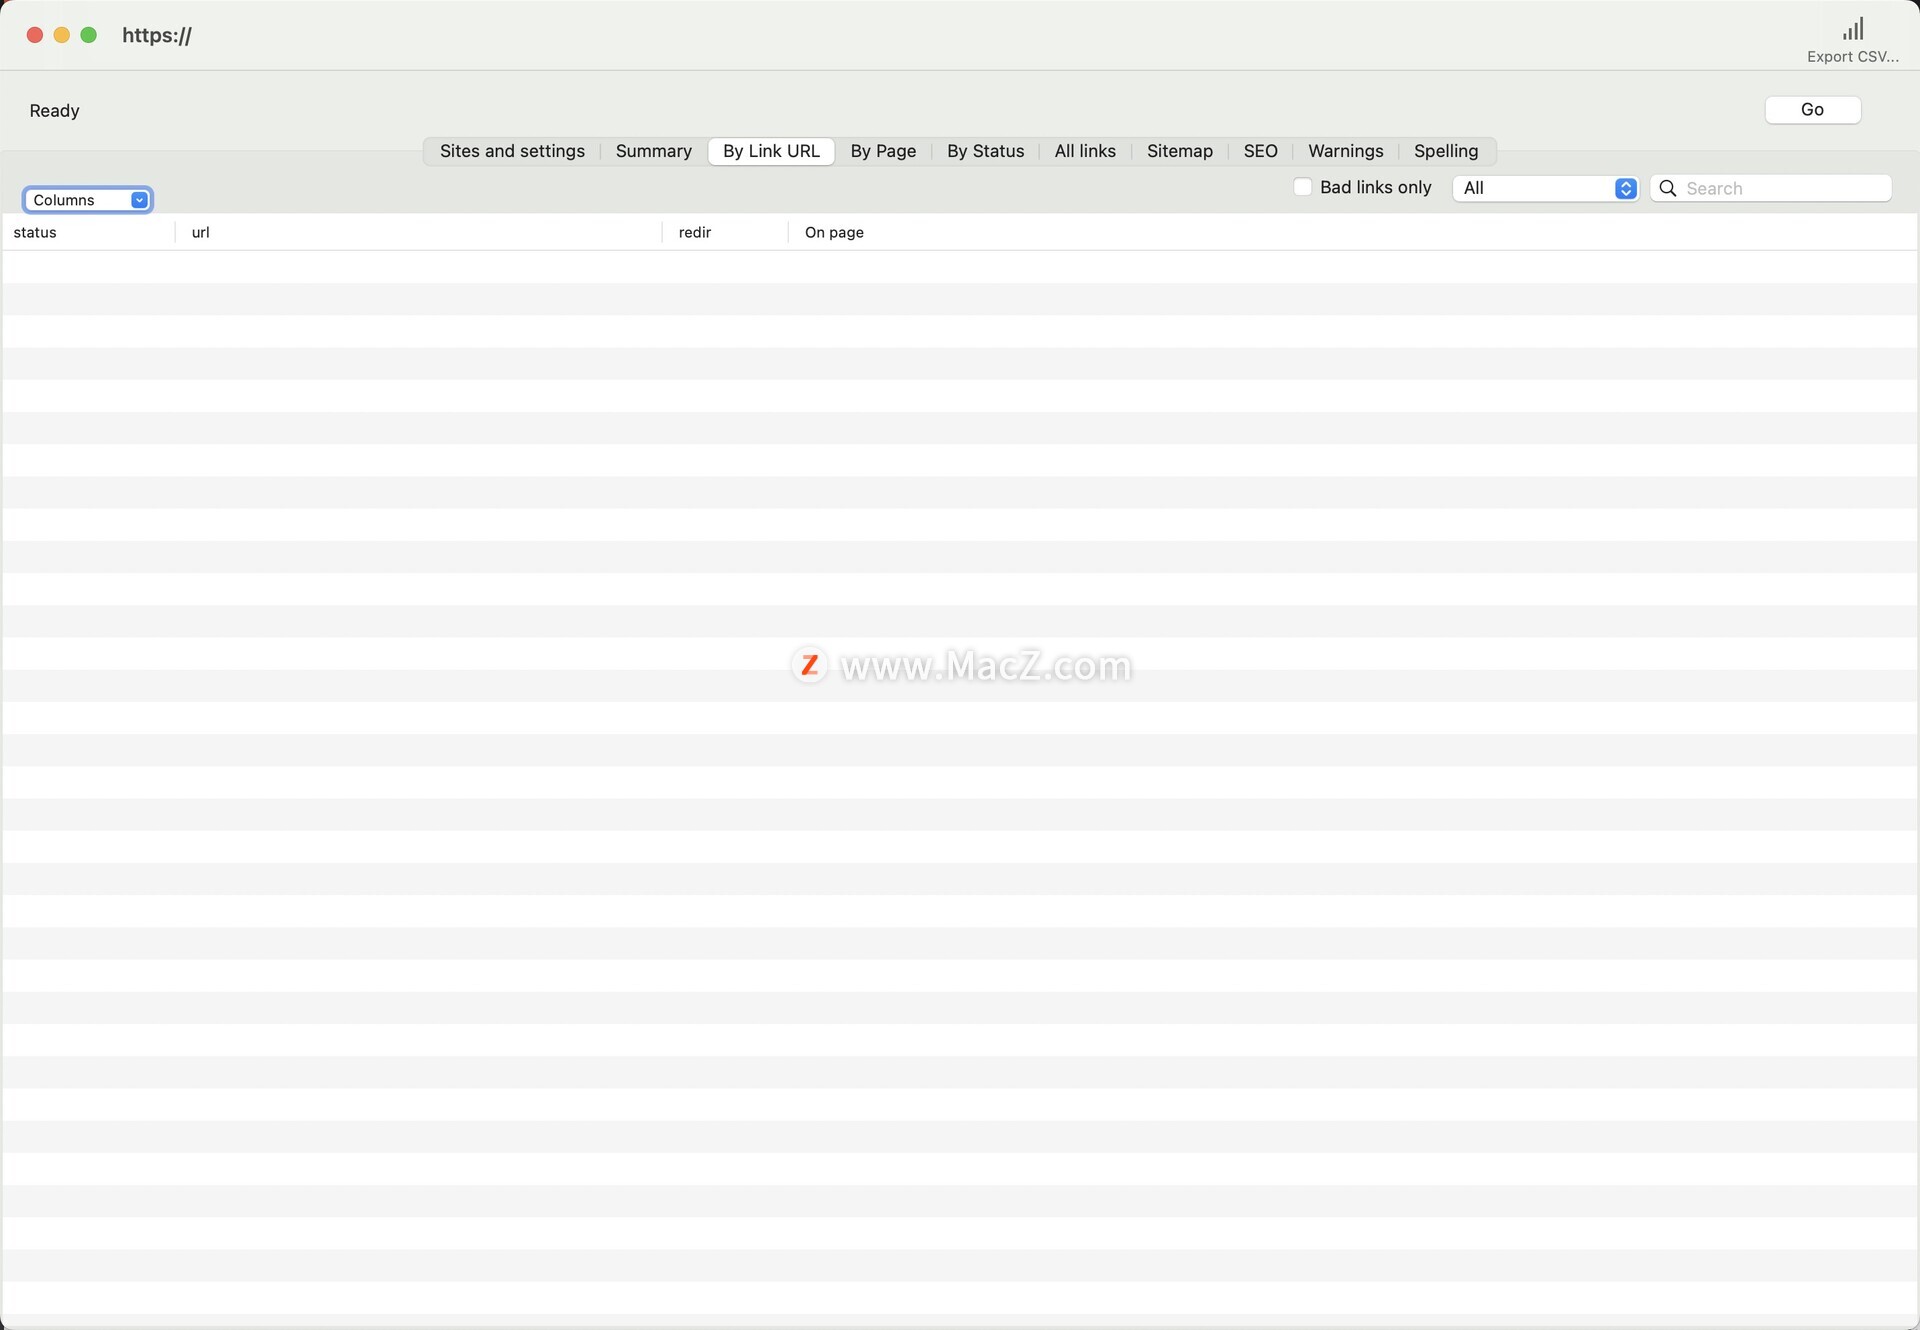This screenshot has height=1330, width=1920.
Task: Maximize the window with the green button
Action: (x=88, y=35)
